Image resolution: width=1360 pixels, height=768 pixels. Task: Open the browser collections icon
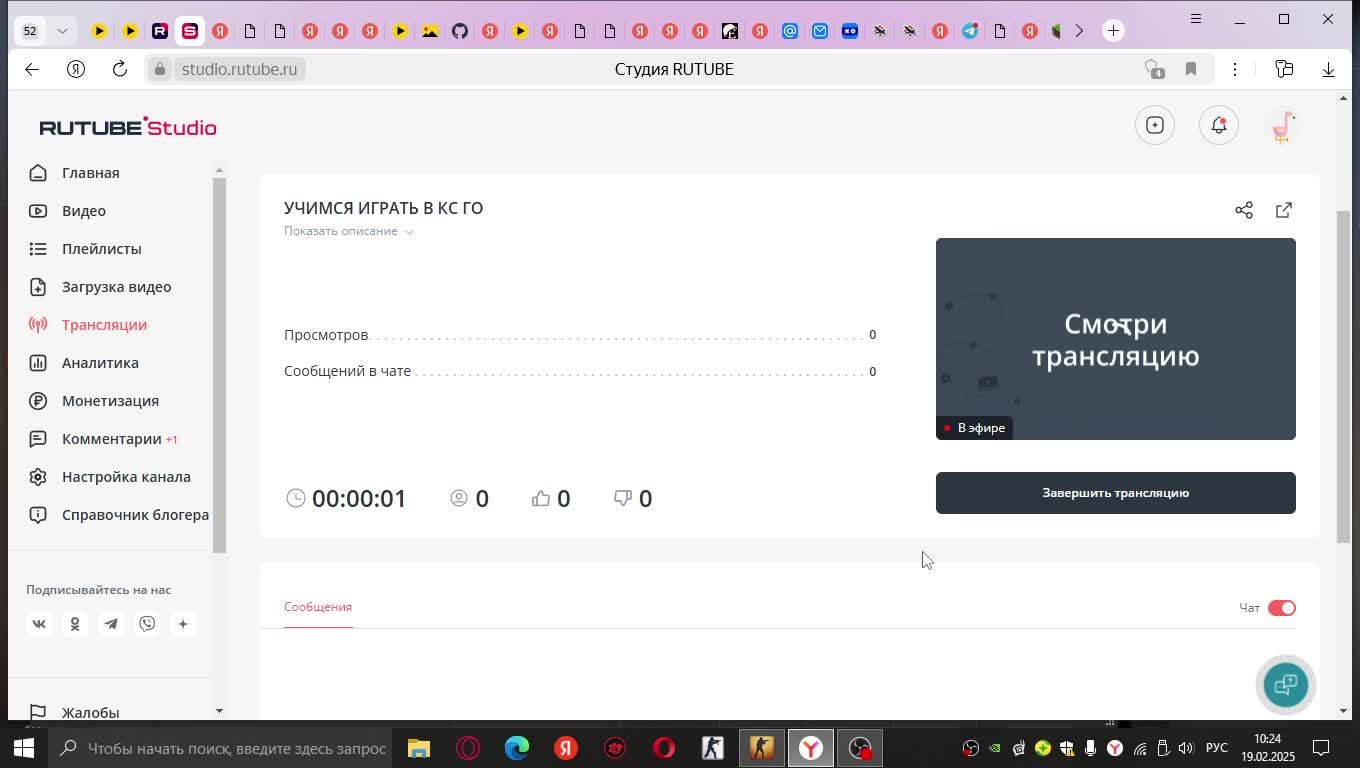[1284, 69]
